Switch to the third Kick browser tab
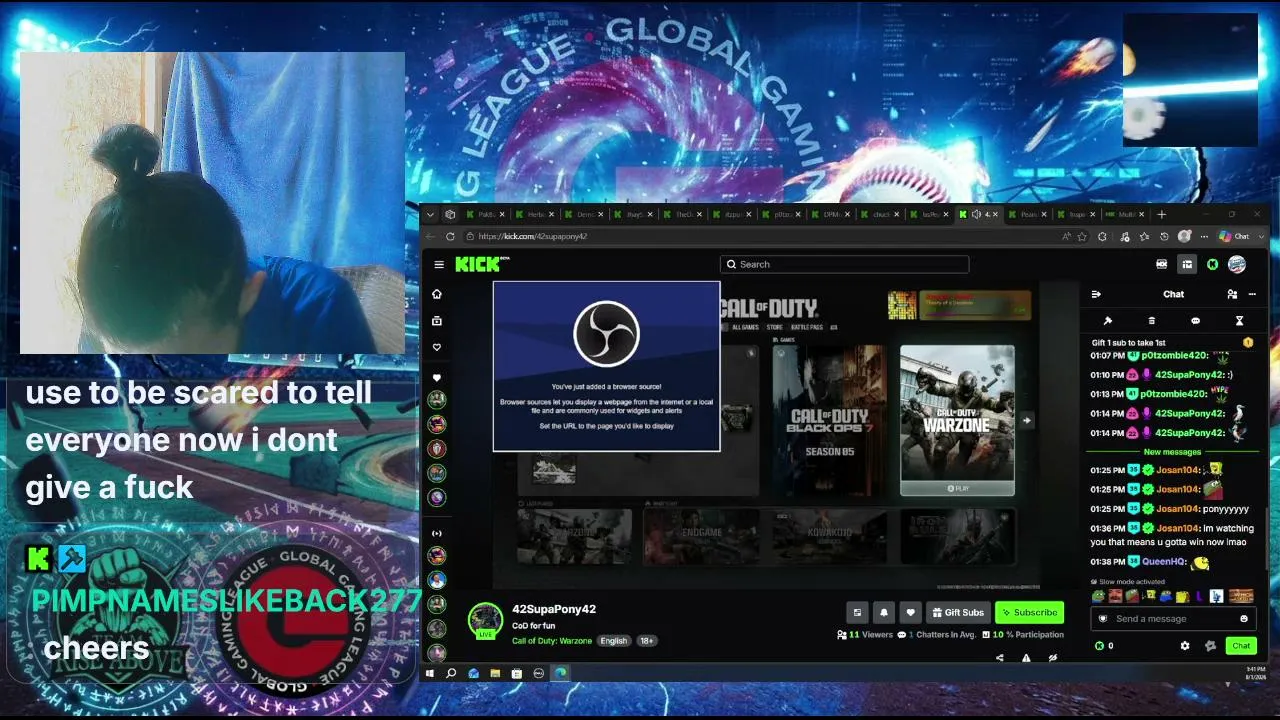1280x720 pixels. [585, 214]
